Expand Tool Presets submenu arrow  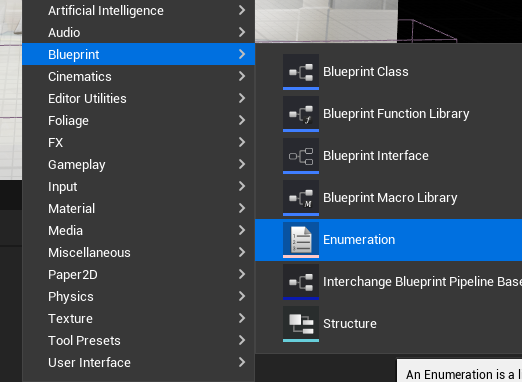242,340
